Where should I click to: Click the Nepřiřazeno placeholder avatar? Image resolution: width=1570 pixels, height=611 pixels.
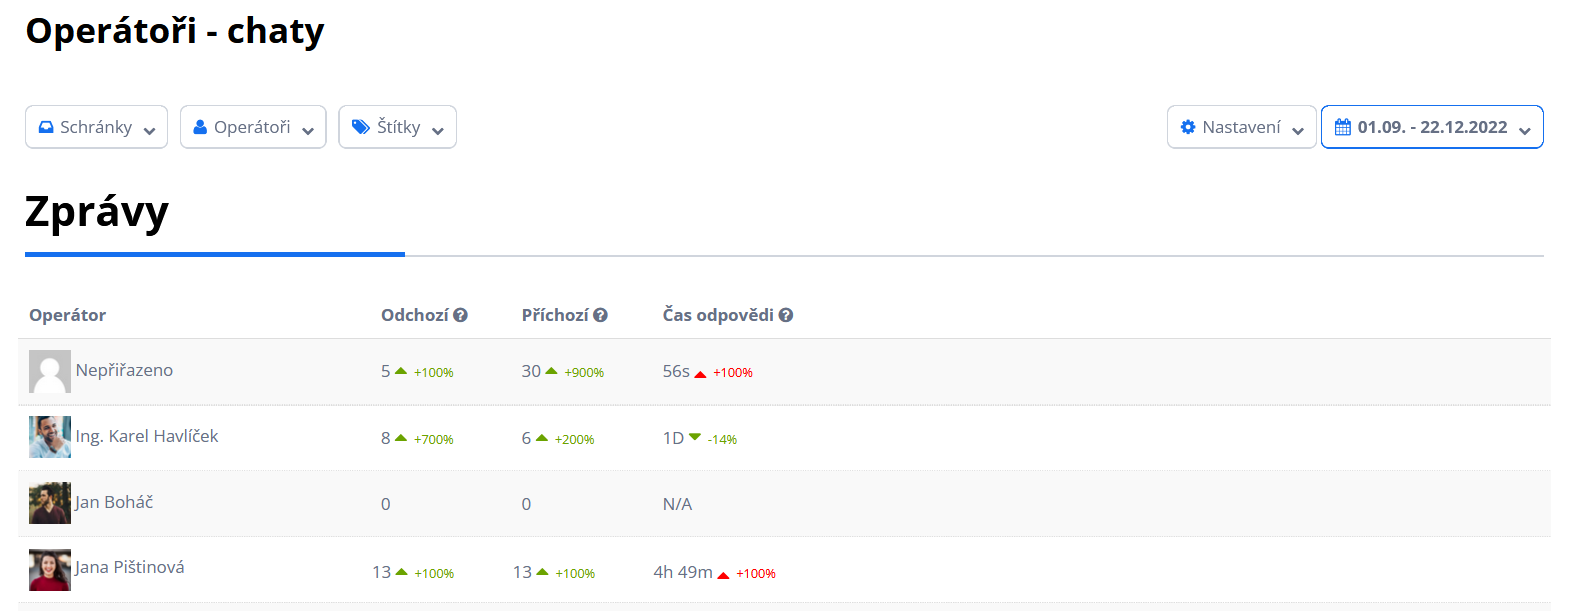tap(50, 371)
